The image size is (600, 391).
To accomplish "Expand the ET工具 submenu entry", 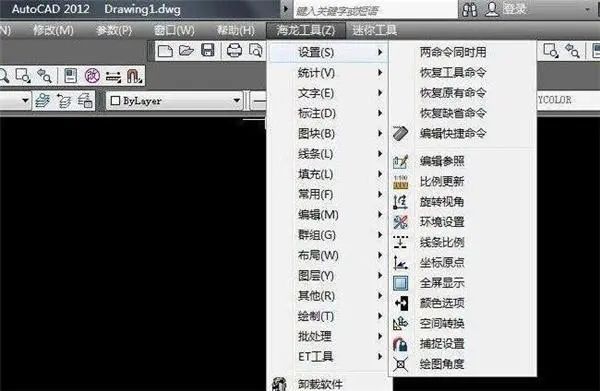I will pos(328,356).
